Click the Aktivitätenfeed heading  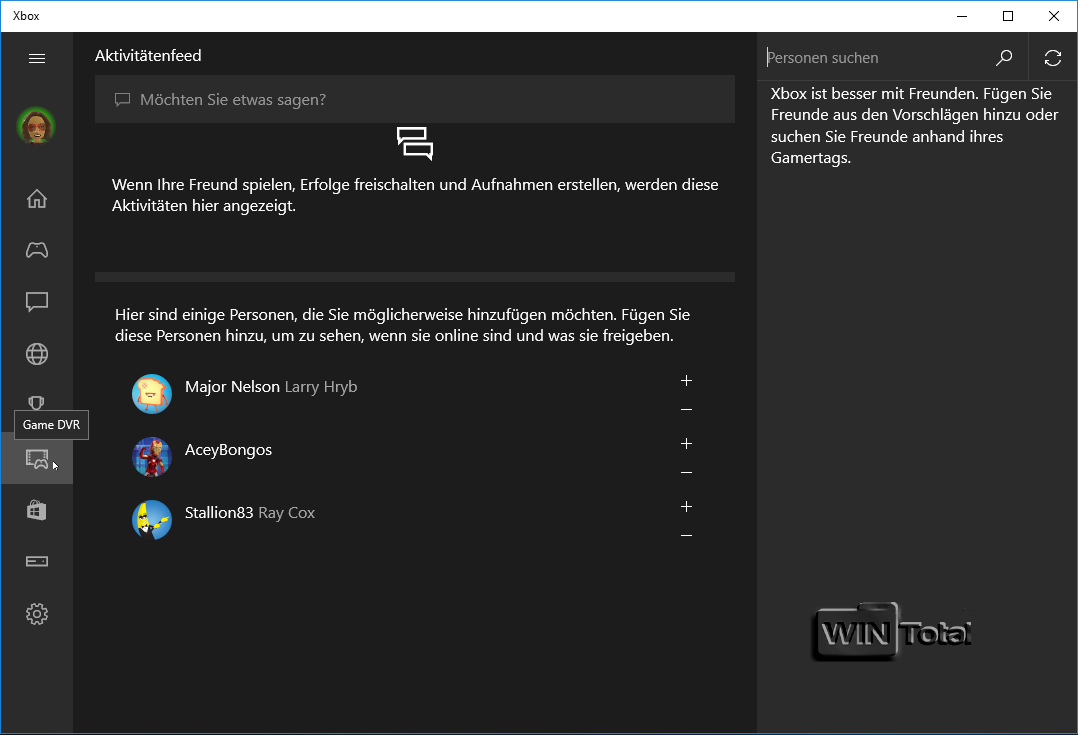pos(148,56)
